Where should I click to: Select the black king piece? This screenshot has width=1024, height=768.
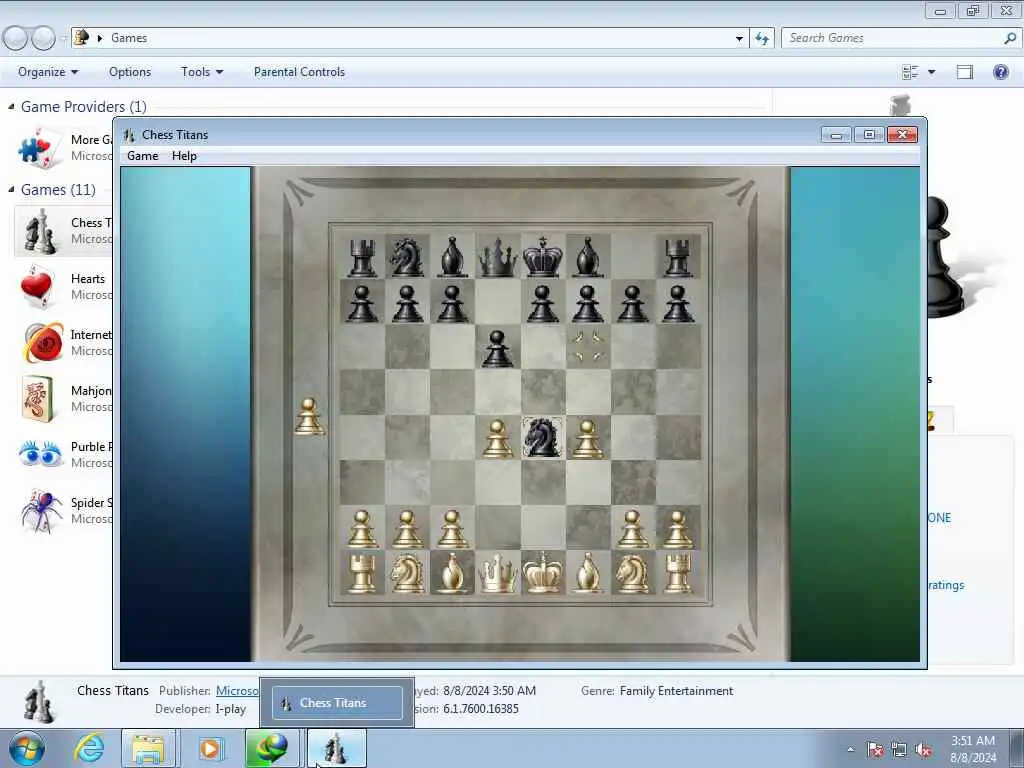(542, 257)
